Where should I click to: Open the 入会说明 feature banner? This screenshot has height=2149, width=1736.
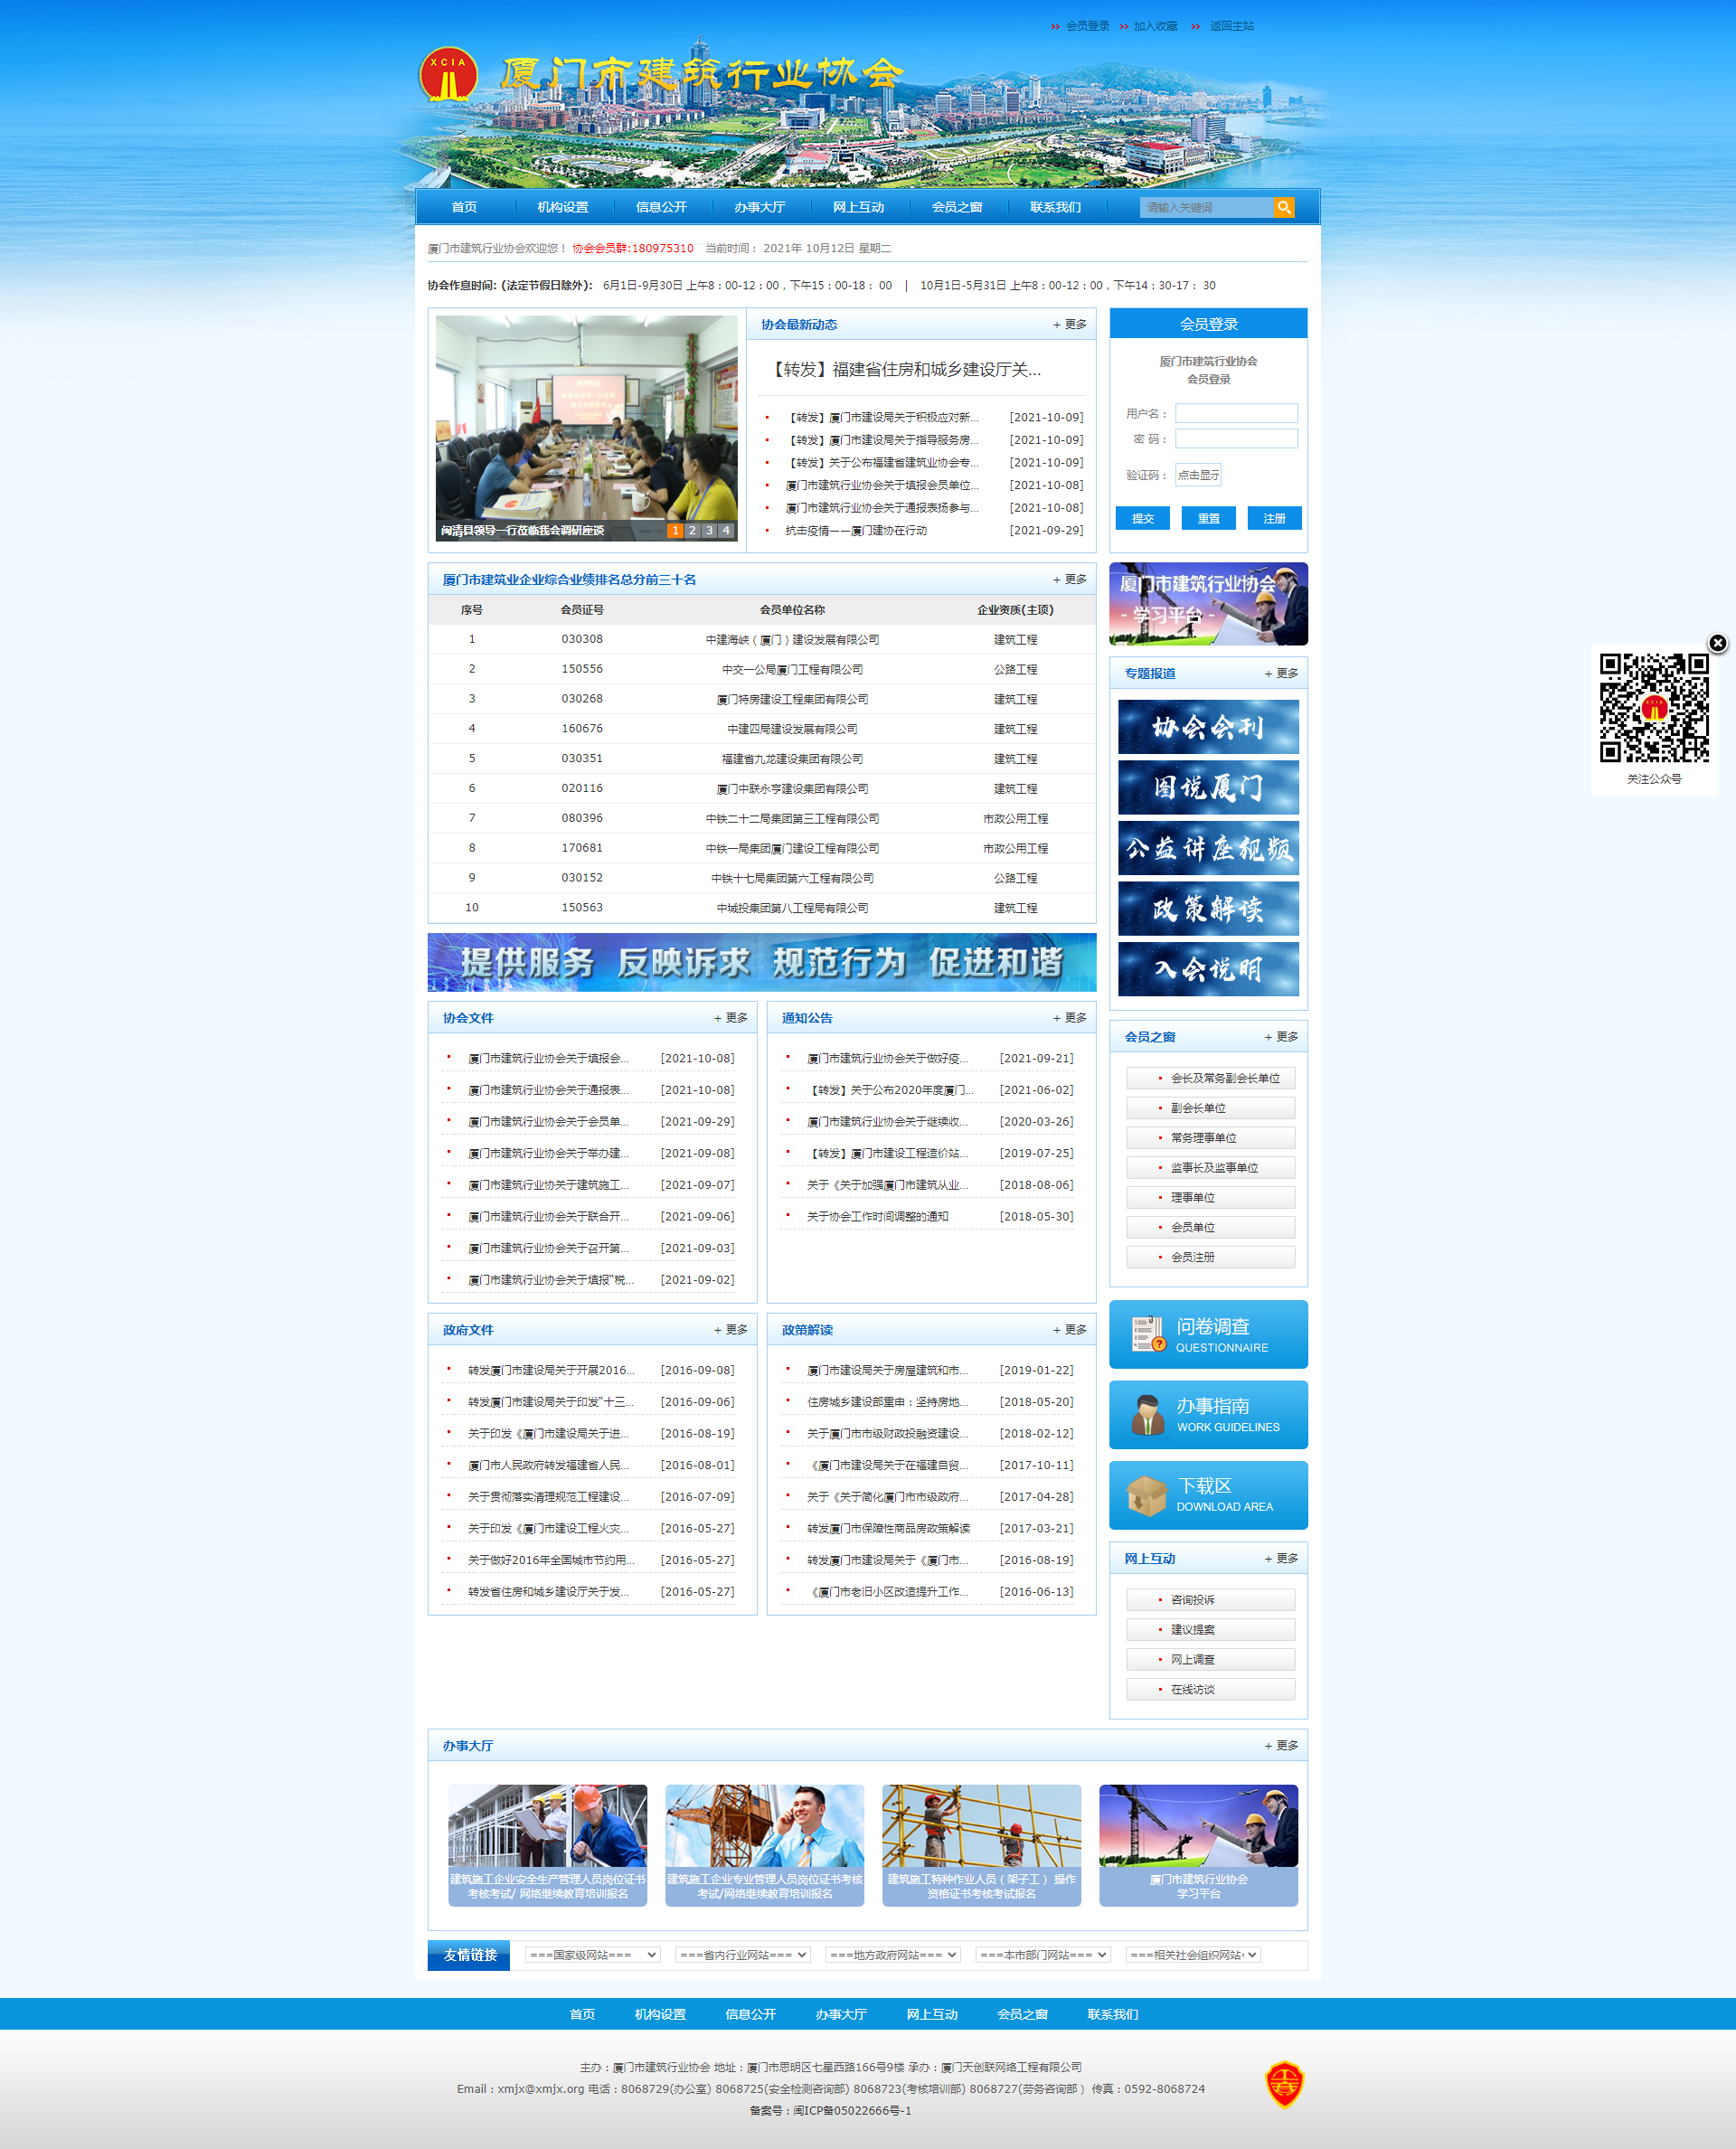(x=1208, y=969)
